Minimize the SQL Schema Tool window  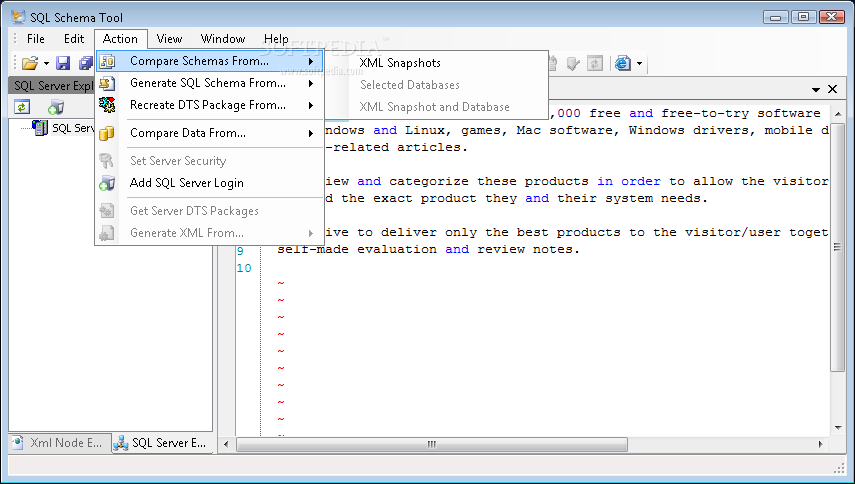click(x=775, y=17)
